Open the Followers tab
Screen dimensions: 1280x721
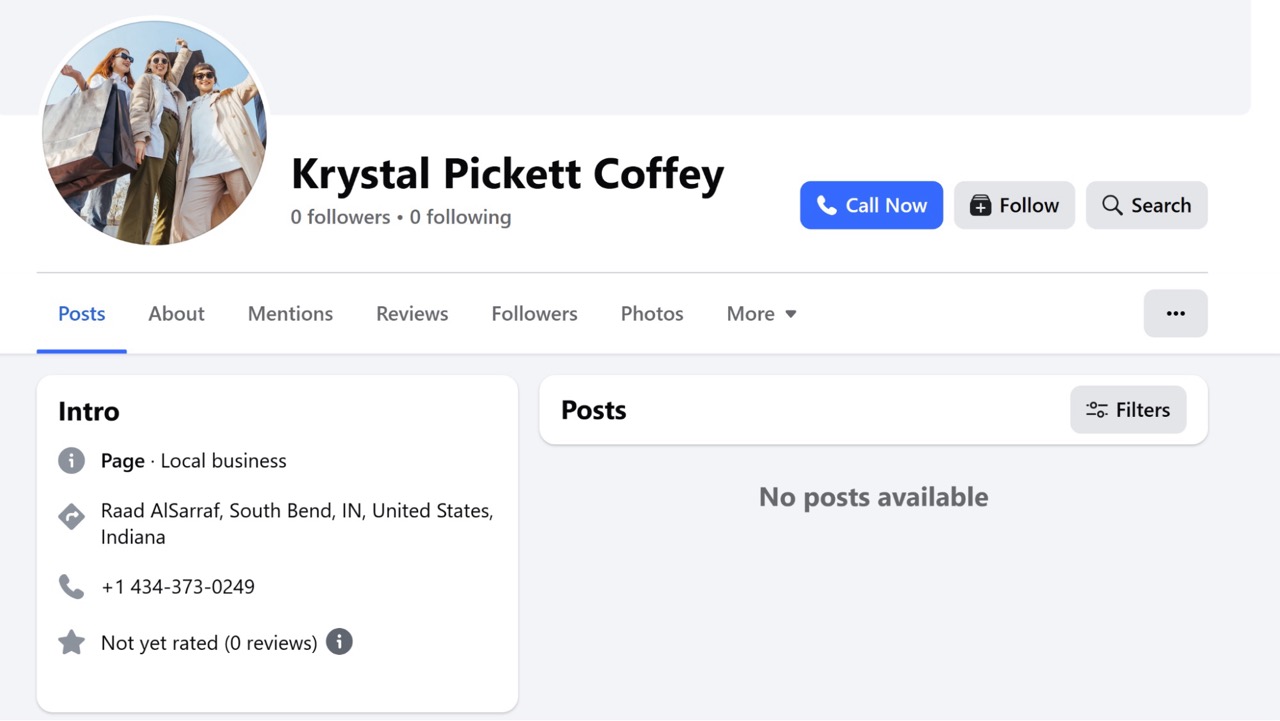tap(534, 314)
